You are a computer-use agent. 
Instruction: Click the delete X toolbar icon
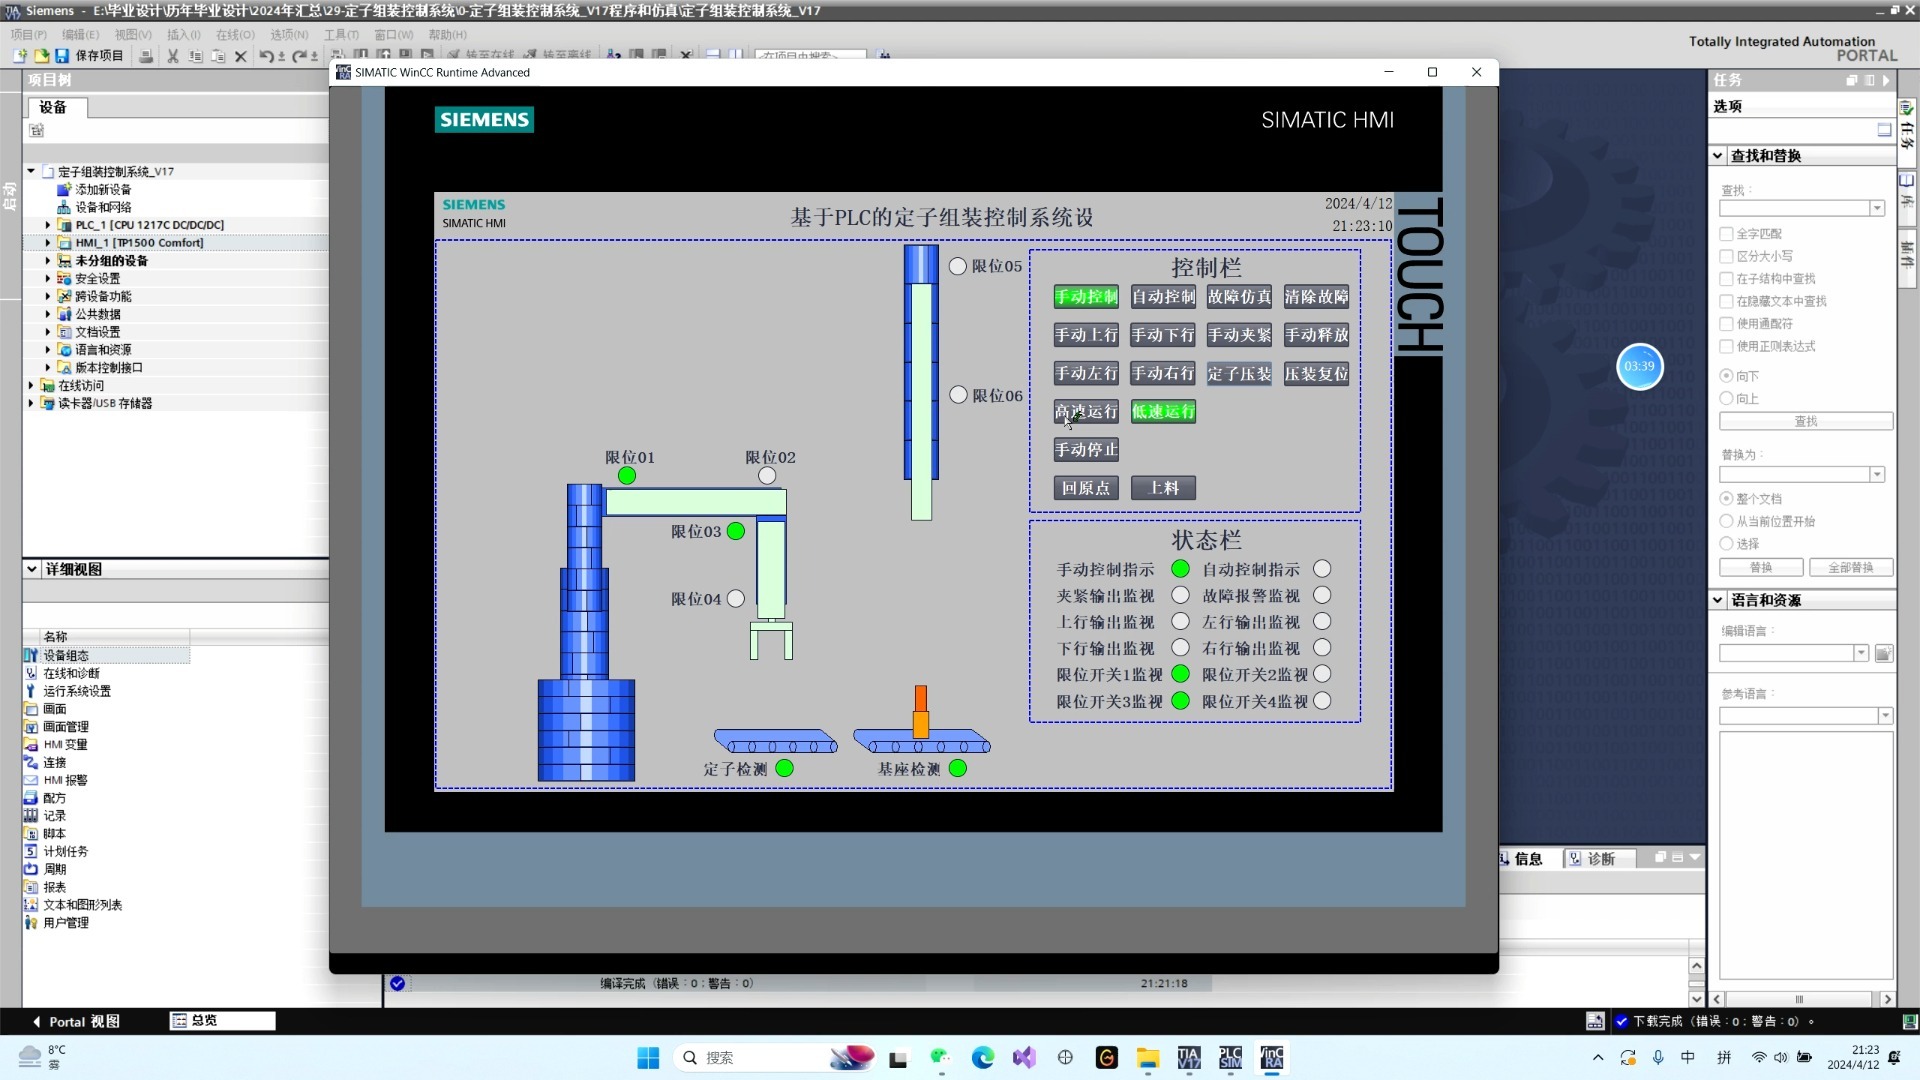coord(240,56)
